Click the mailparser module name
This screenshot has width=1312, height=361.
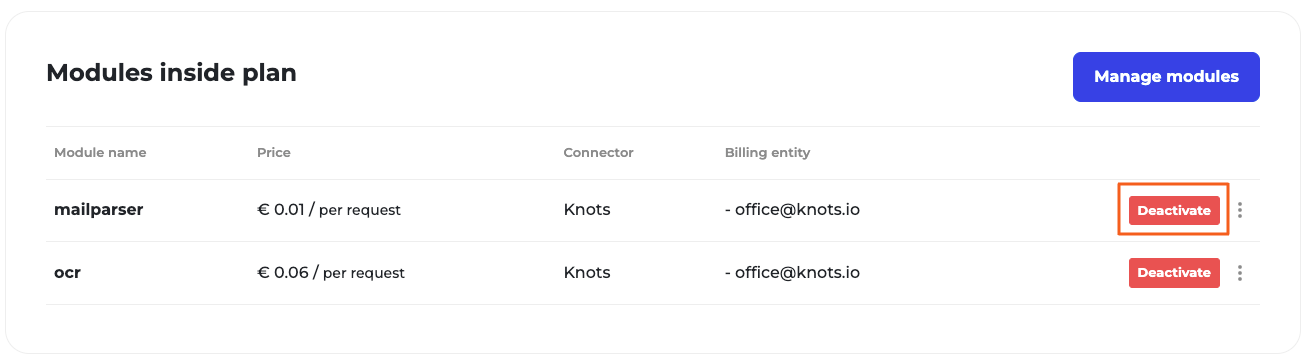99,210
